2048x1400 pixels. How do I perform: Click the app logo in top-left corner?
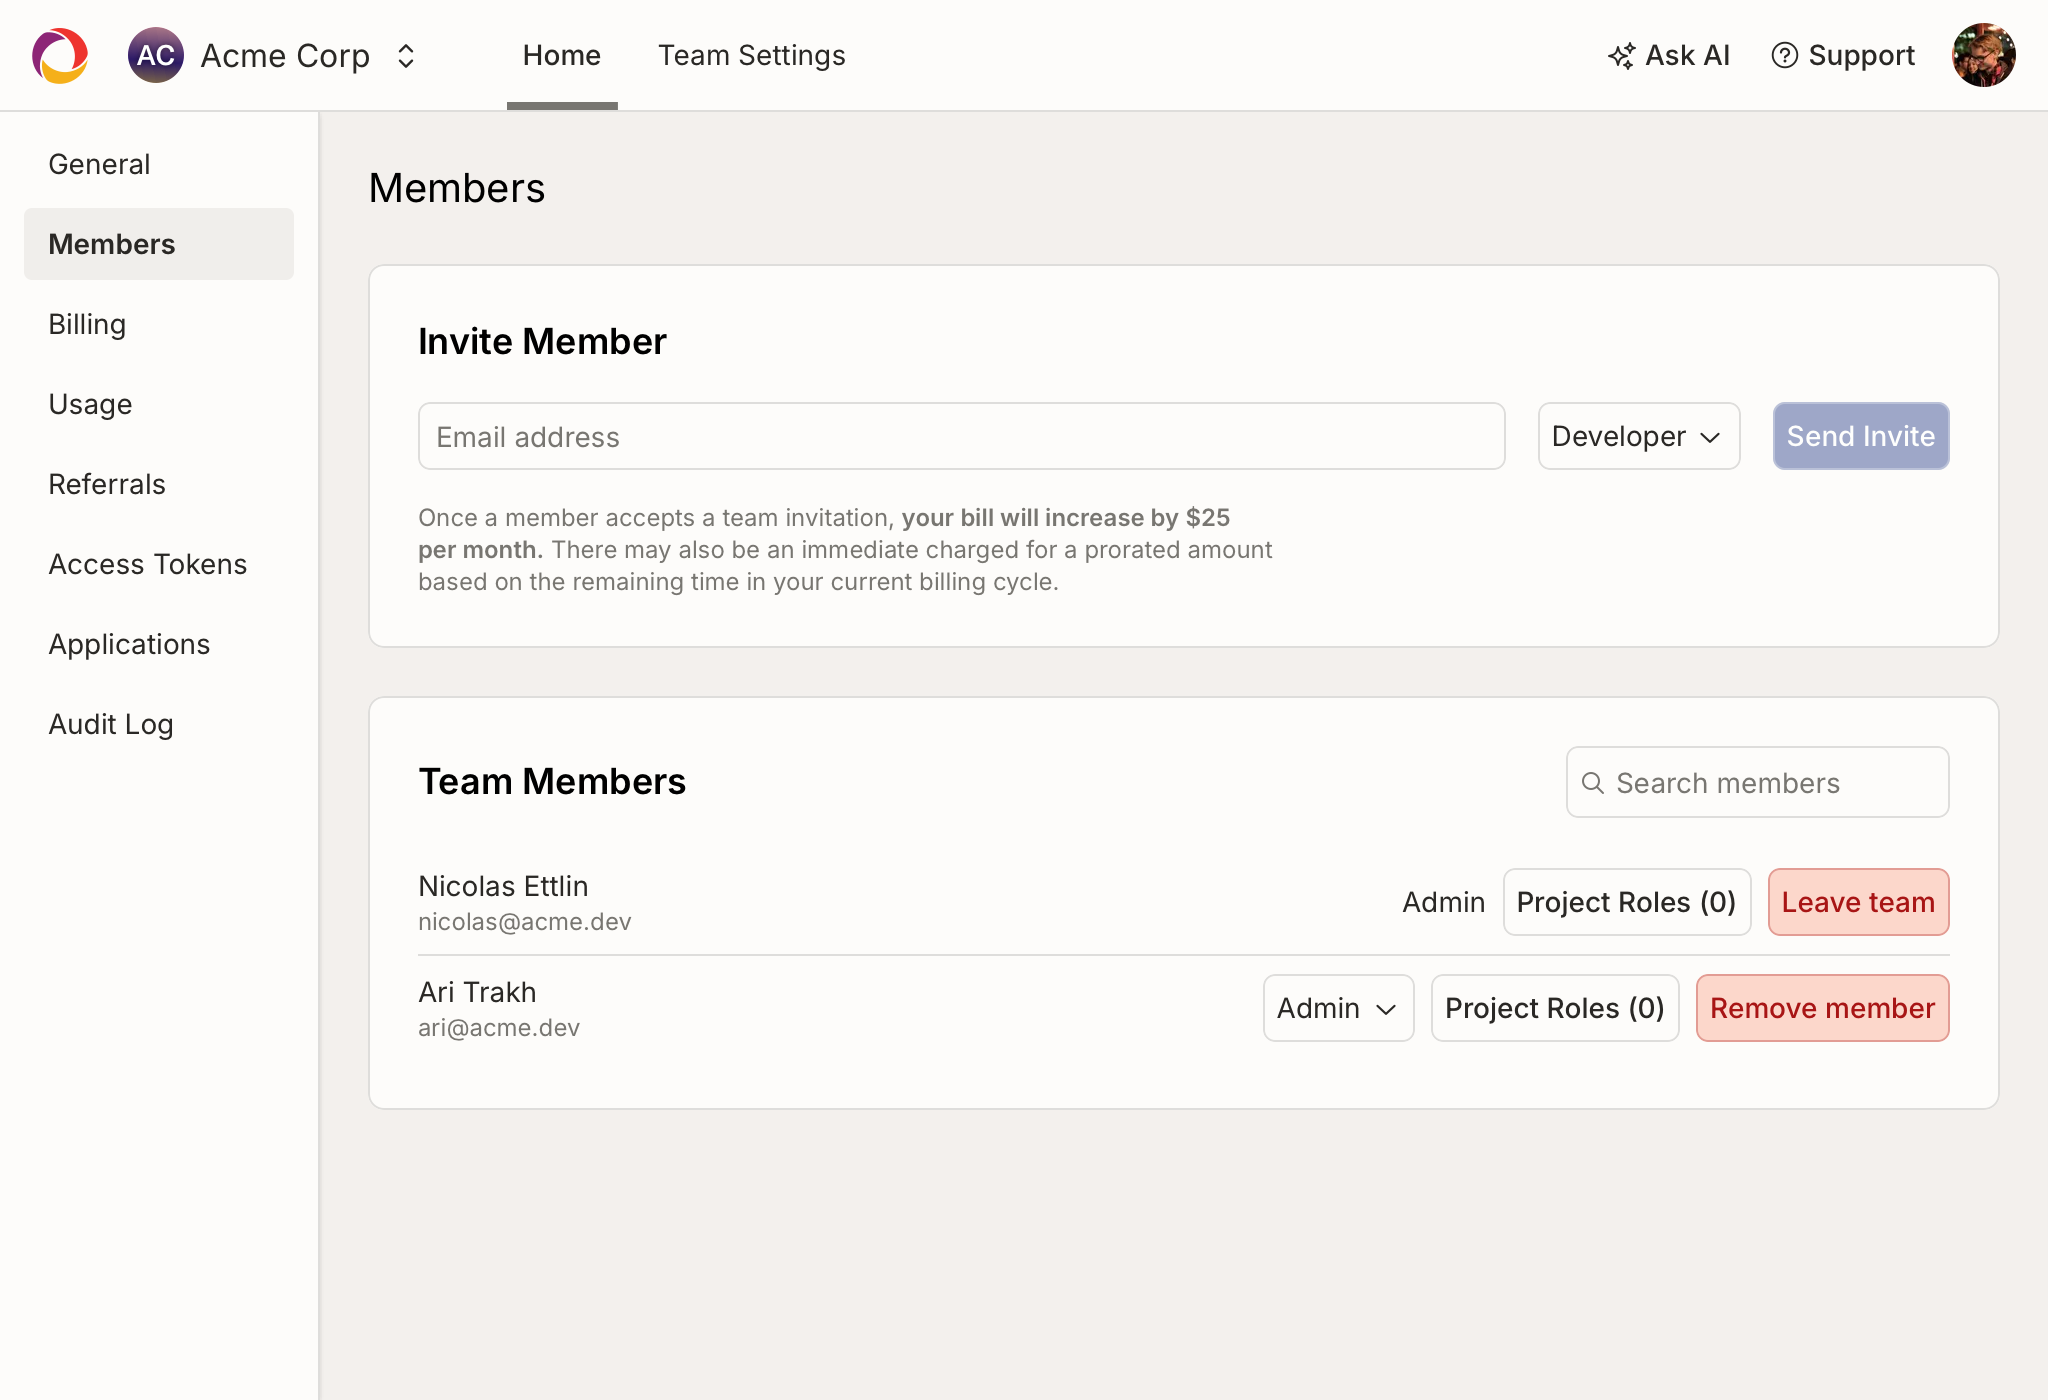tap(59, 55)
